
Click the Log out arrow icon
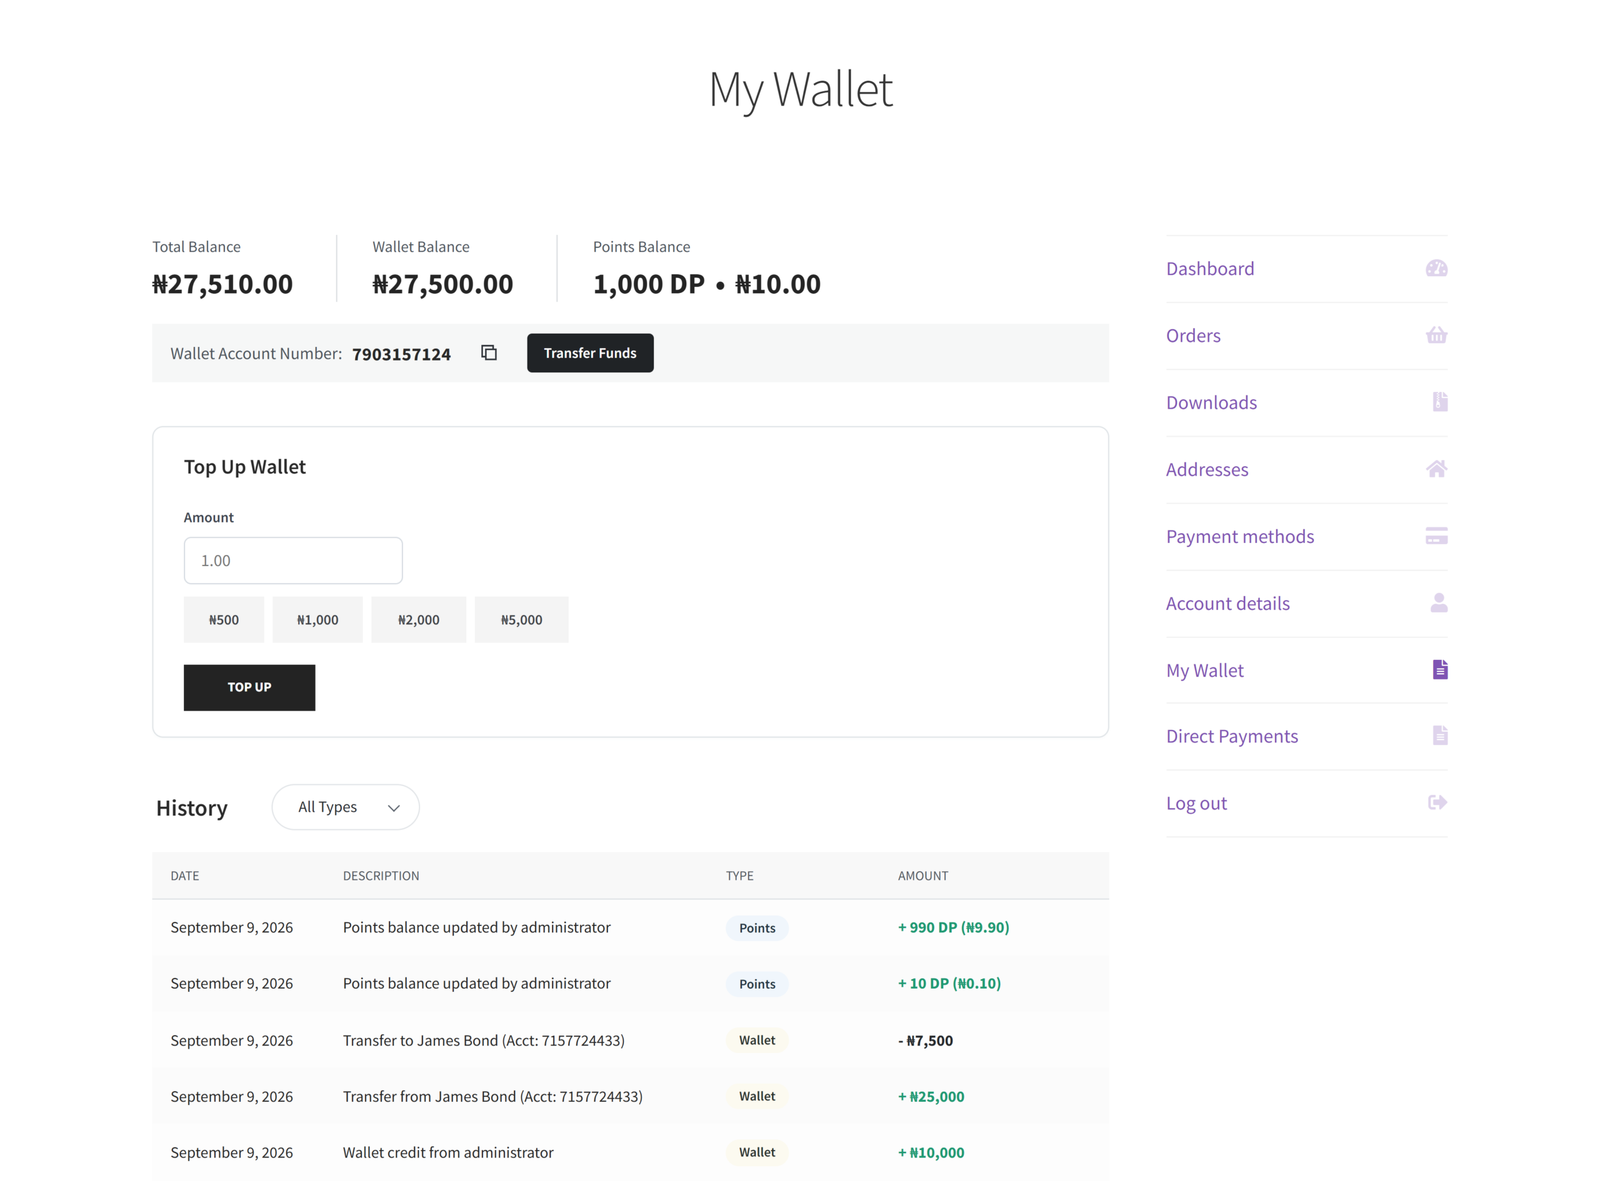pyautogui.click(x=1437, y=802)
